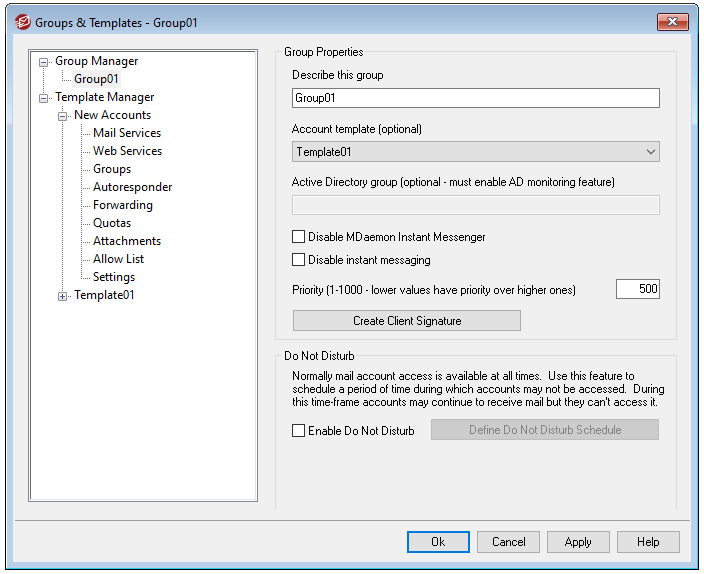Open the Settings template page

(x=114, y=277)
